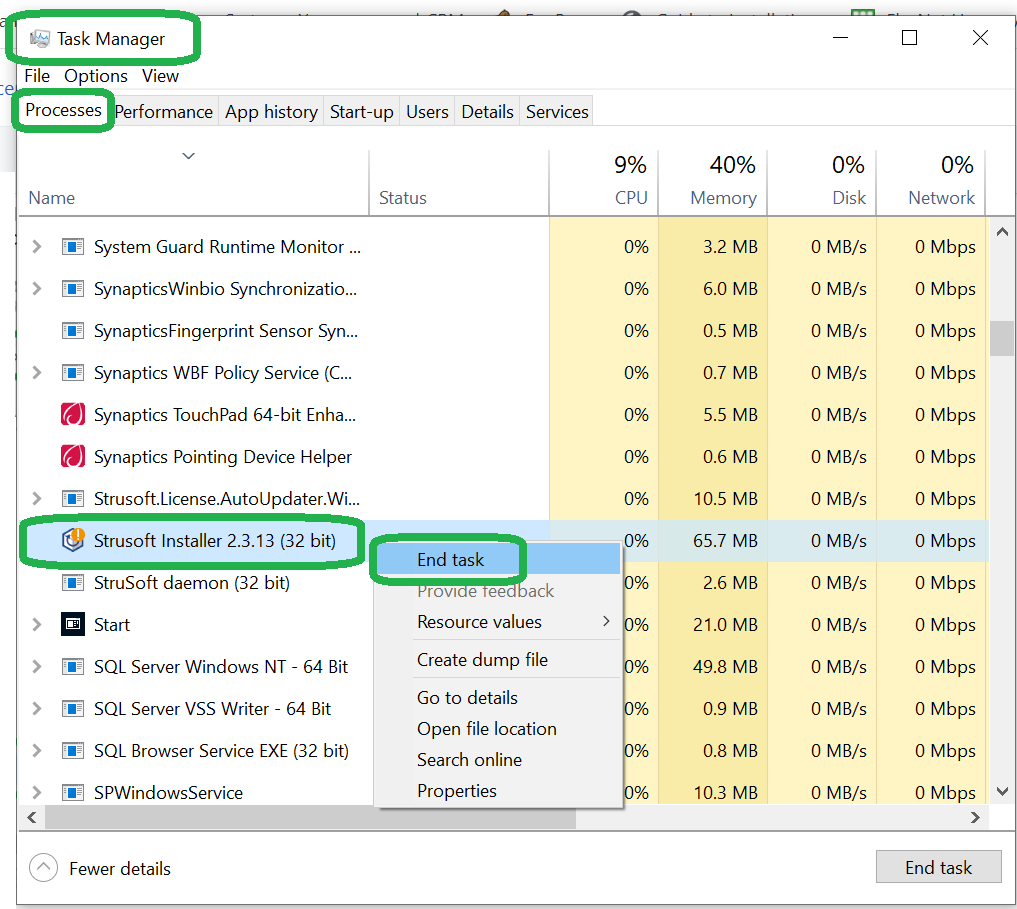Open the Options menu
The height and width of the screenshot is (909, 1017).
pyautogui.click(x=95, y=76)
